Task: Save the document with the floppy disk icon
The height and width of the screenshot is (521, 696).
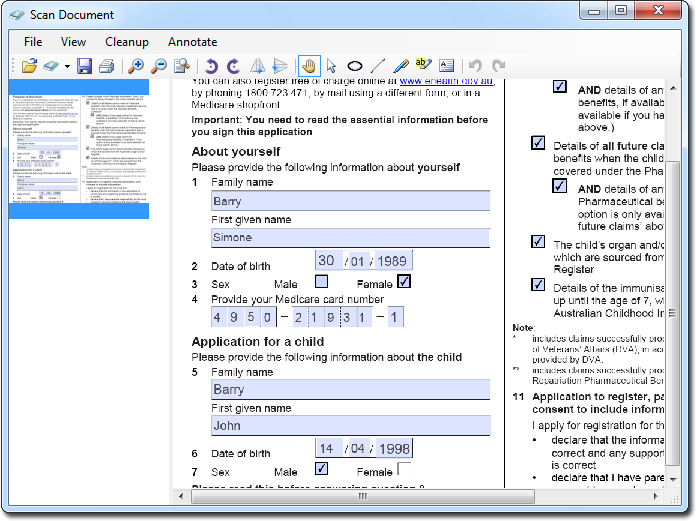Action: [x=85, y=67]
